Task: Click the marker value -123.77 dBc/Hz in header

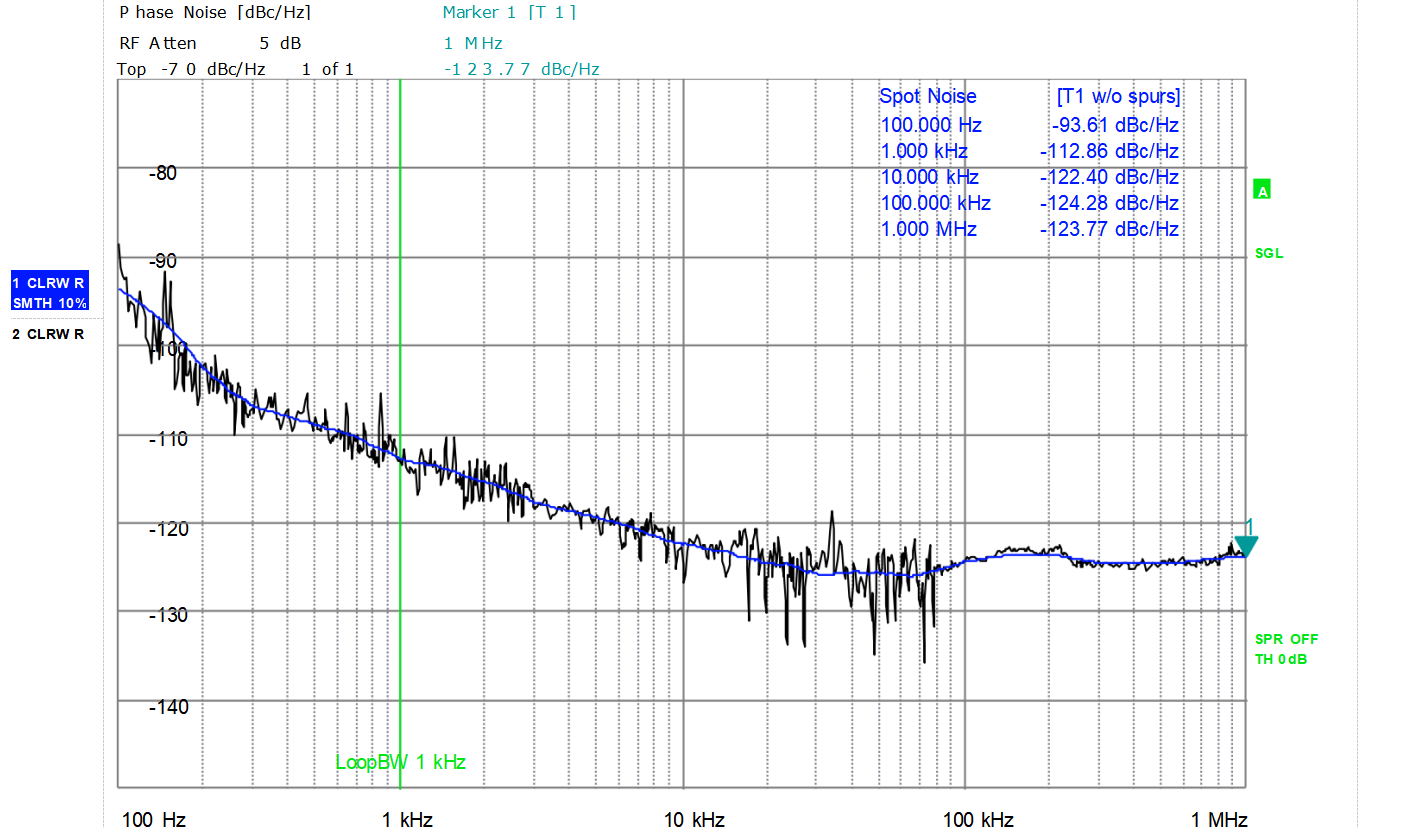Action: coord(522,69)
